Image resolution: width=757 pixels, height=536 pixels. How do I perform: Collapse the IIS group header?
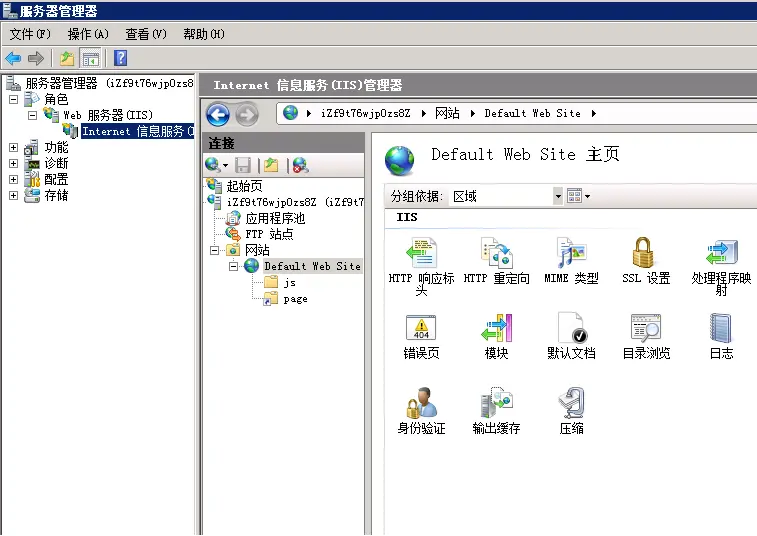pyautogui.click(x=407, y=217)
